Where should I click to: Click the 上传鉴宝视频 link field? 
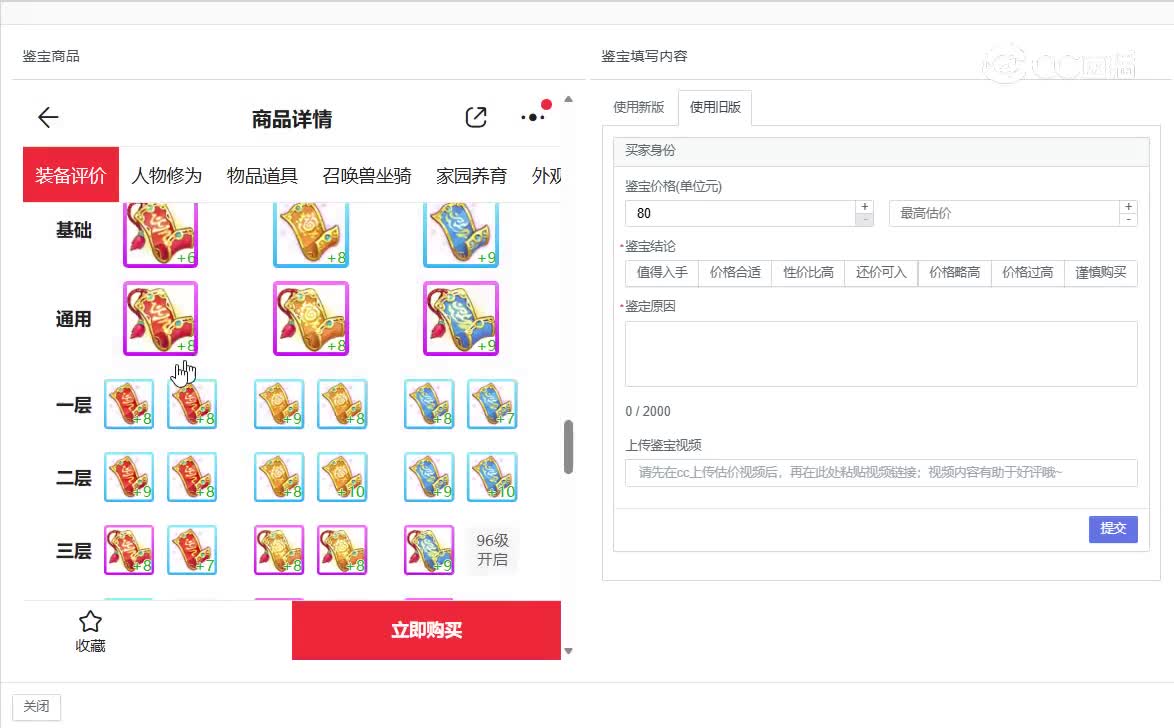pyautogui.click(x=881, y=473)
